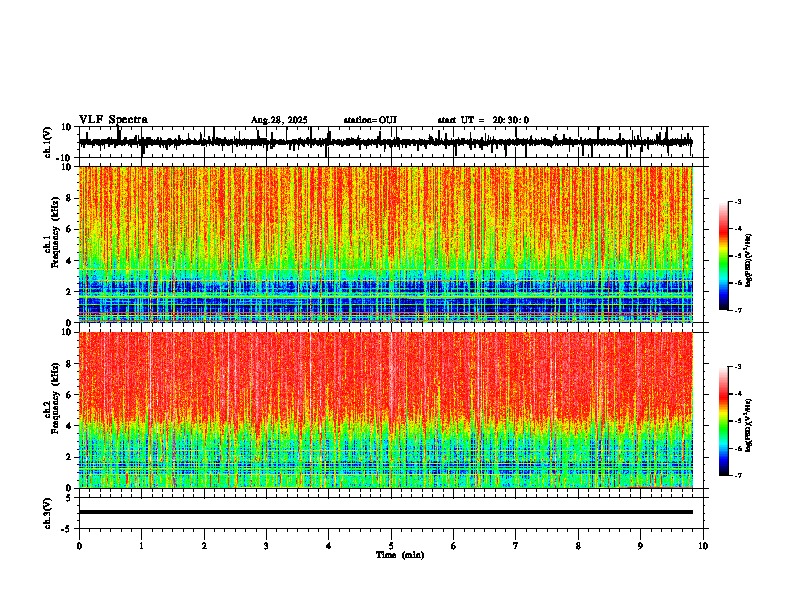Click the time axis tick label "9"

tap(640, 546)
